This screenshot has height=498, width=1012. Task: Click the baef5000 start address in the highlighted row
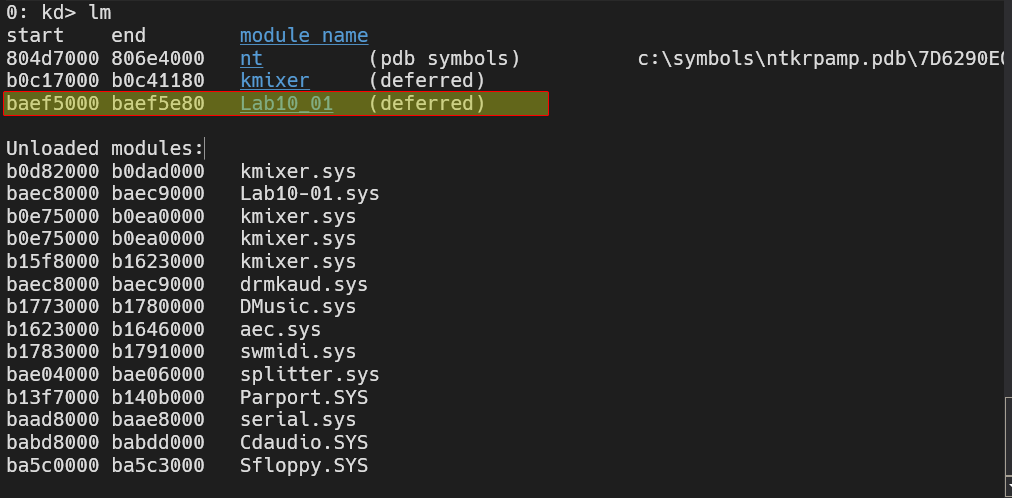pyautogui.click(x=52, y=104)
